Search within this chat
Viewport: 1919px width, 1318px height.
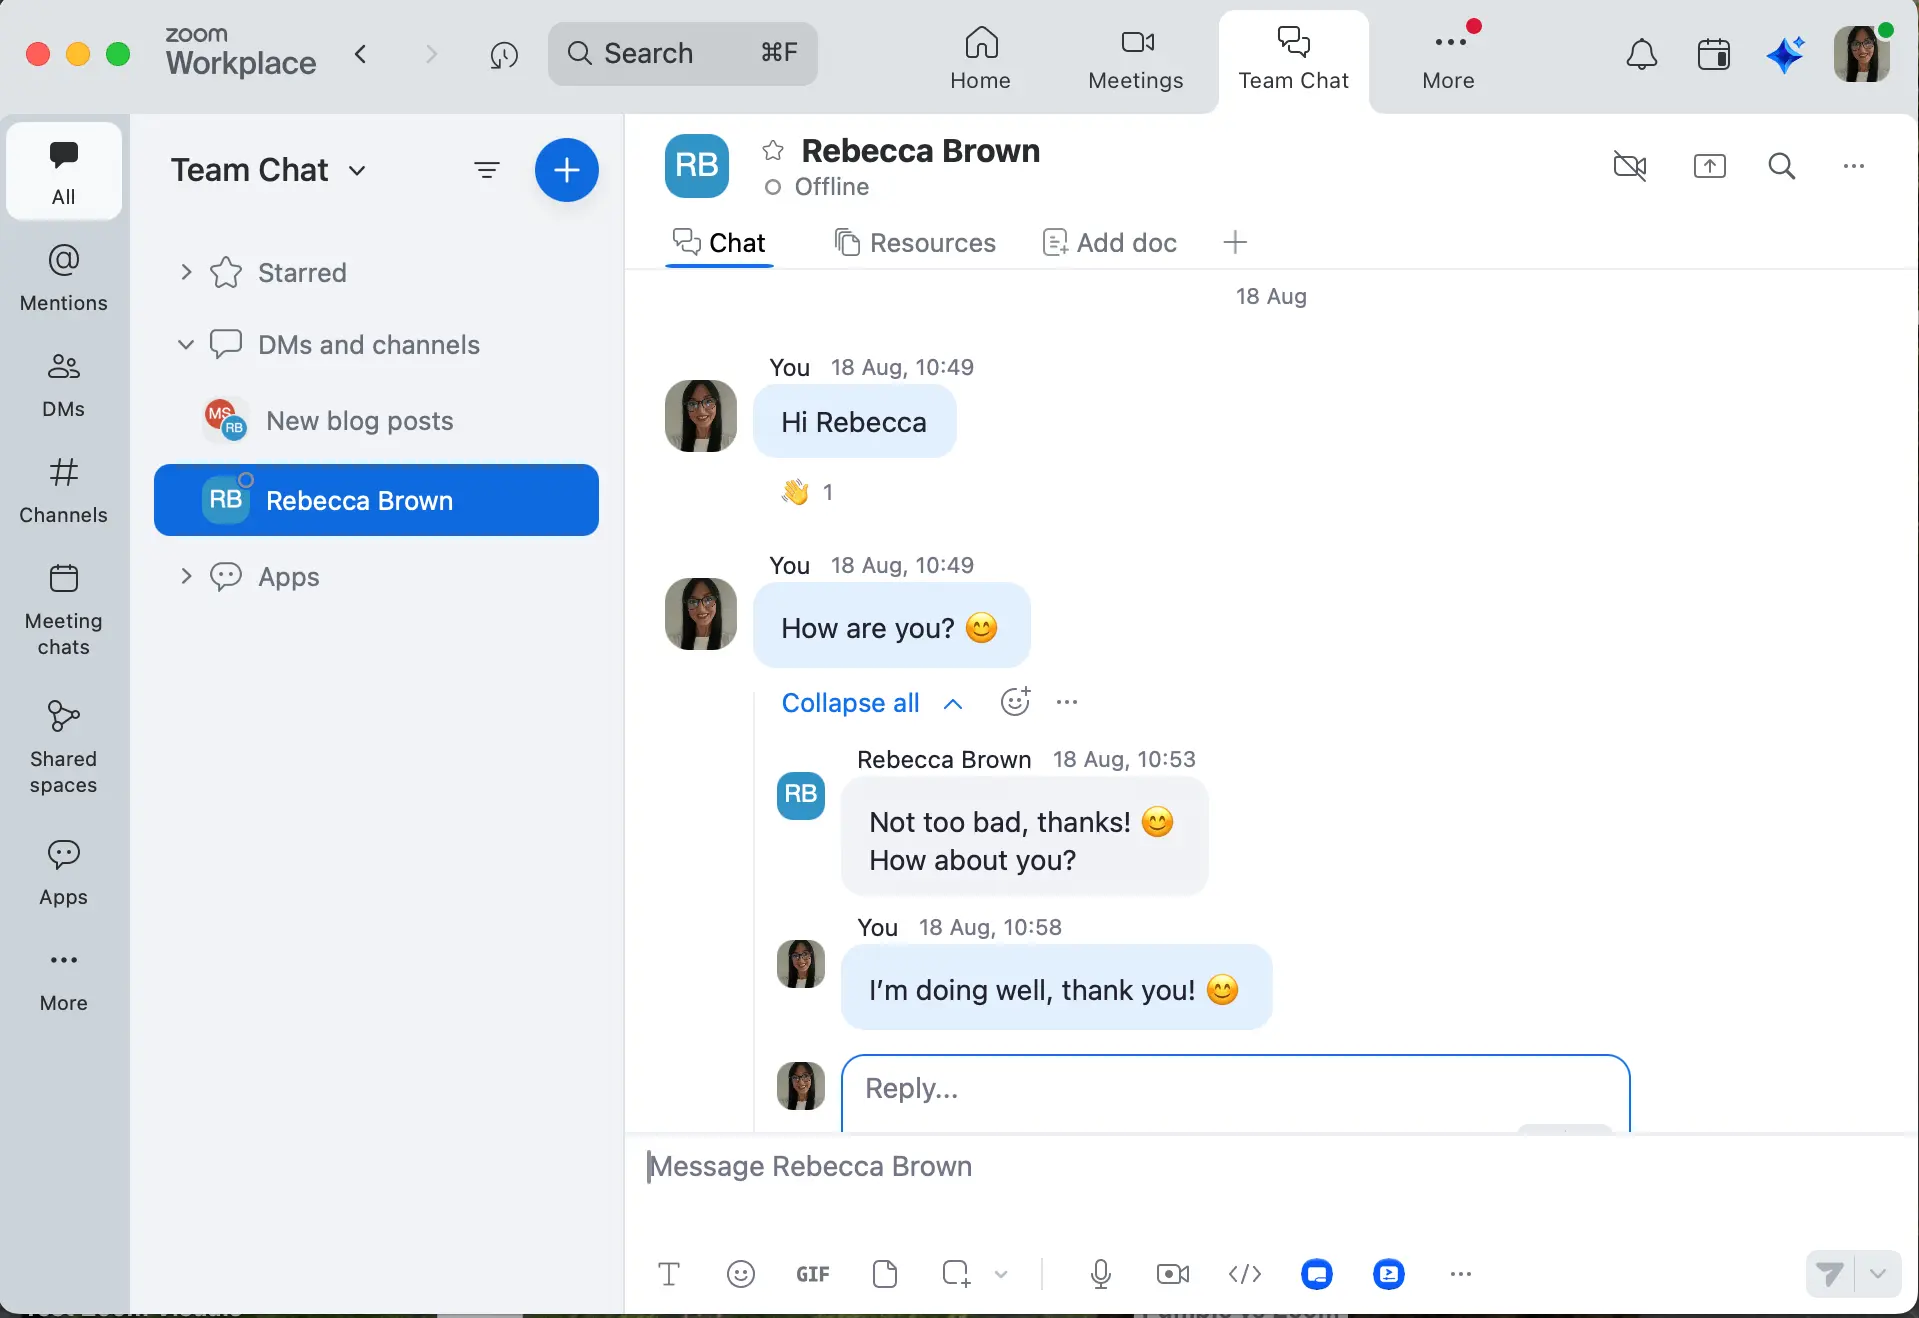[x=1782, y=166]
